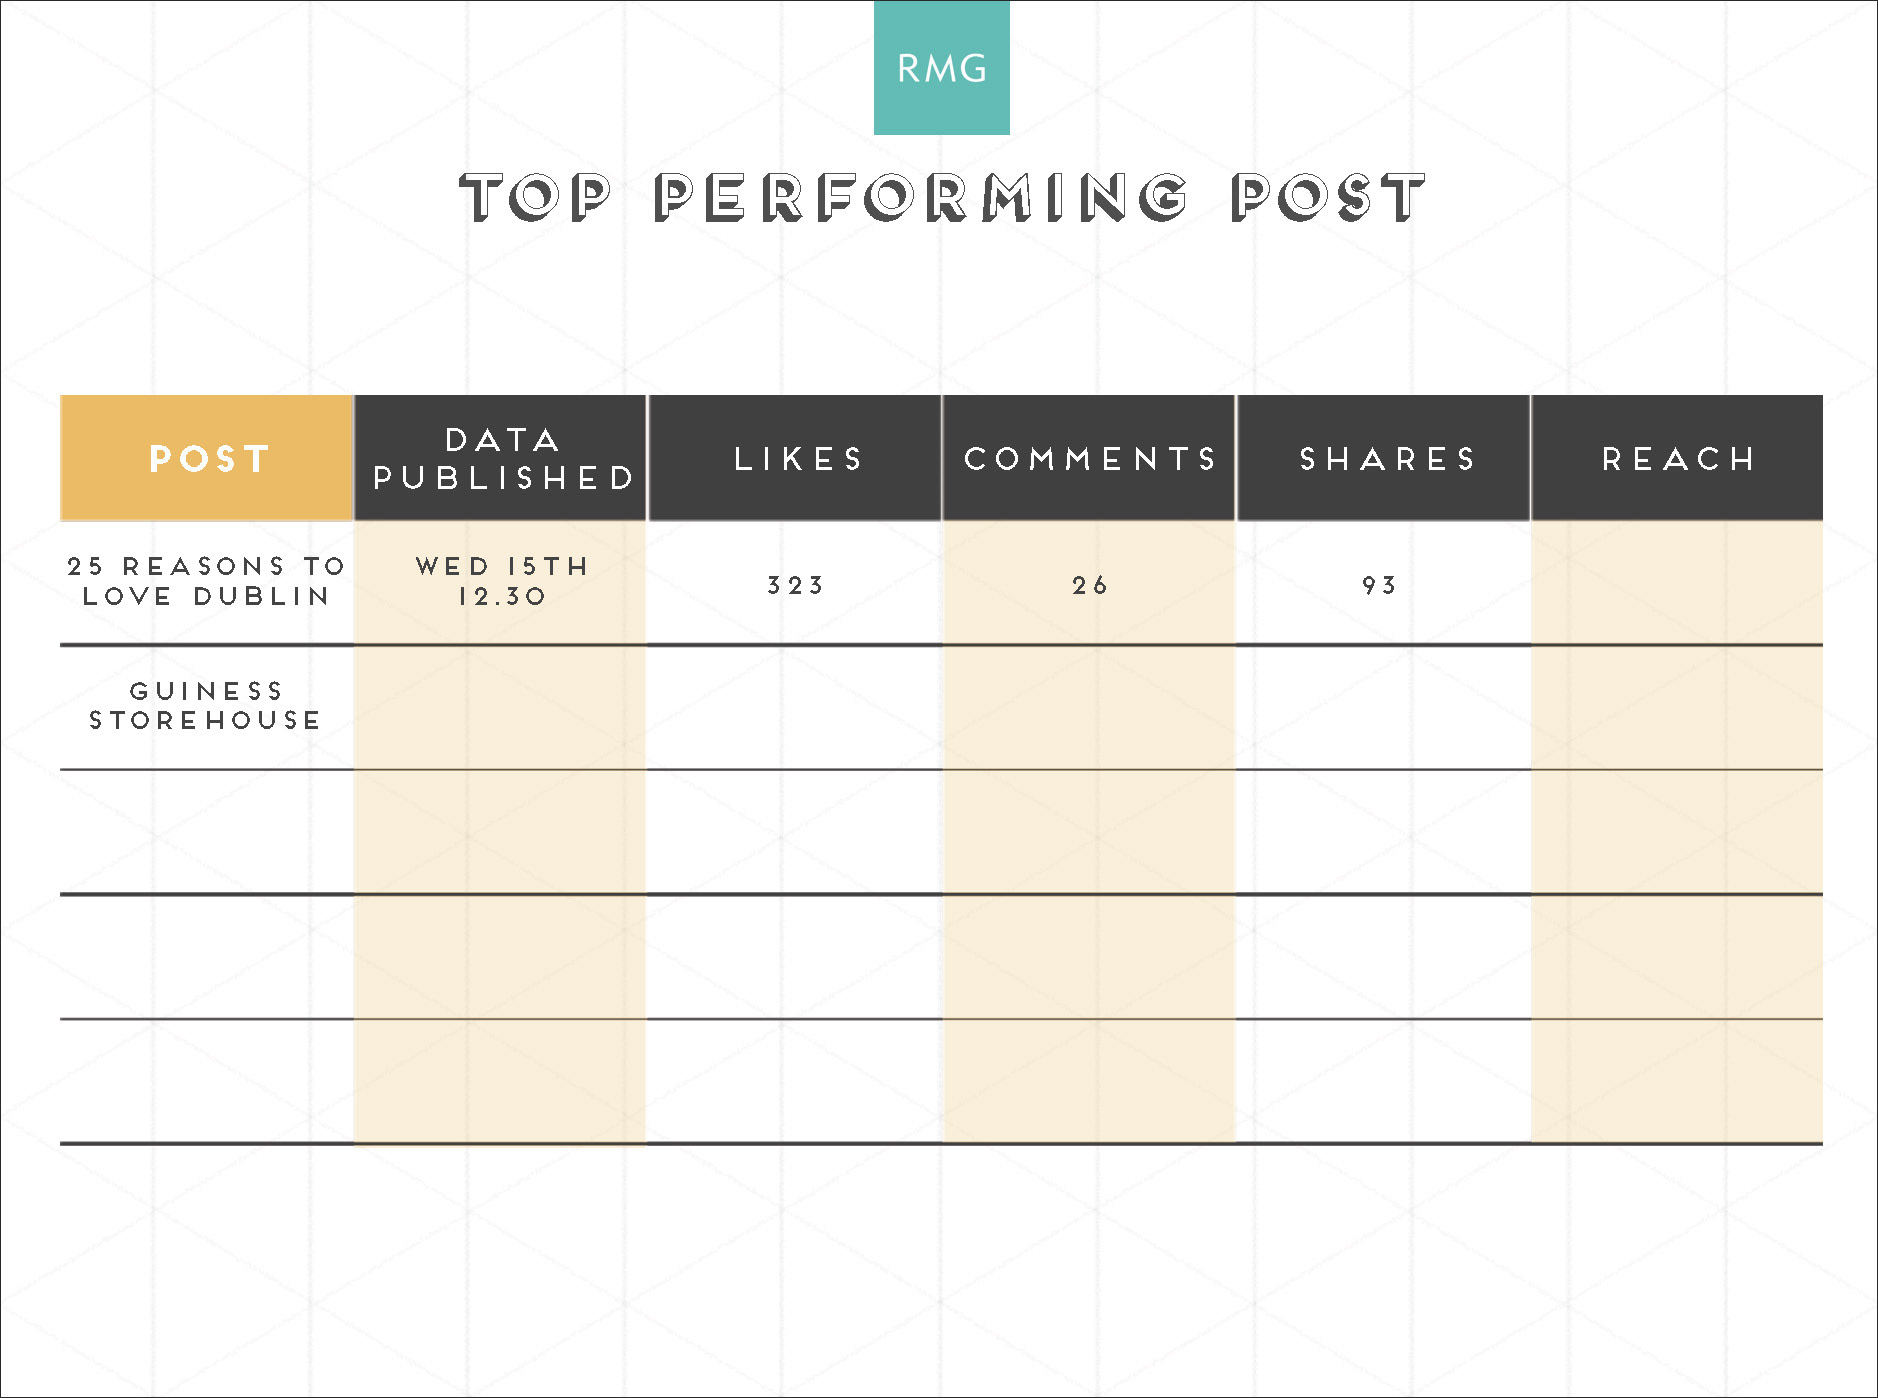Click the teal RMG logo square

click(941, 68)
